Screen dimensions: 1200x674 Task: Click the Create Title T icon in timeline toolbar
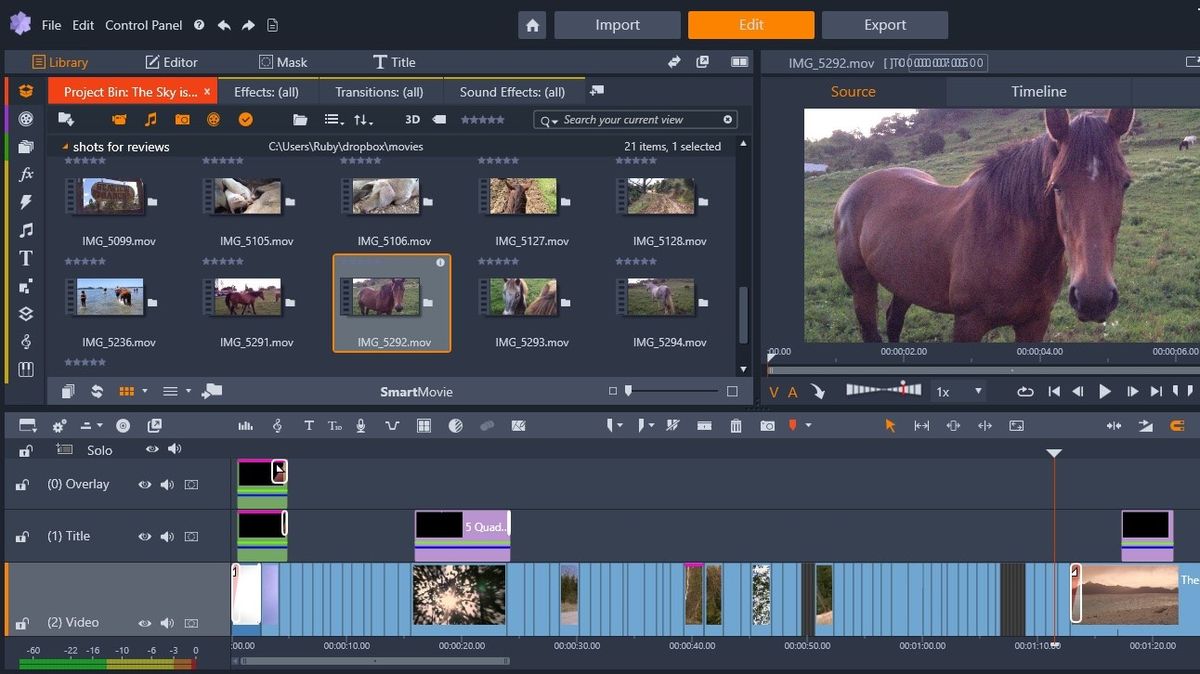[309, 426]
